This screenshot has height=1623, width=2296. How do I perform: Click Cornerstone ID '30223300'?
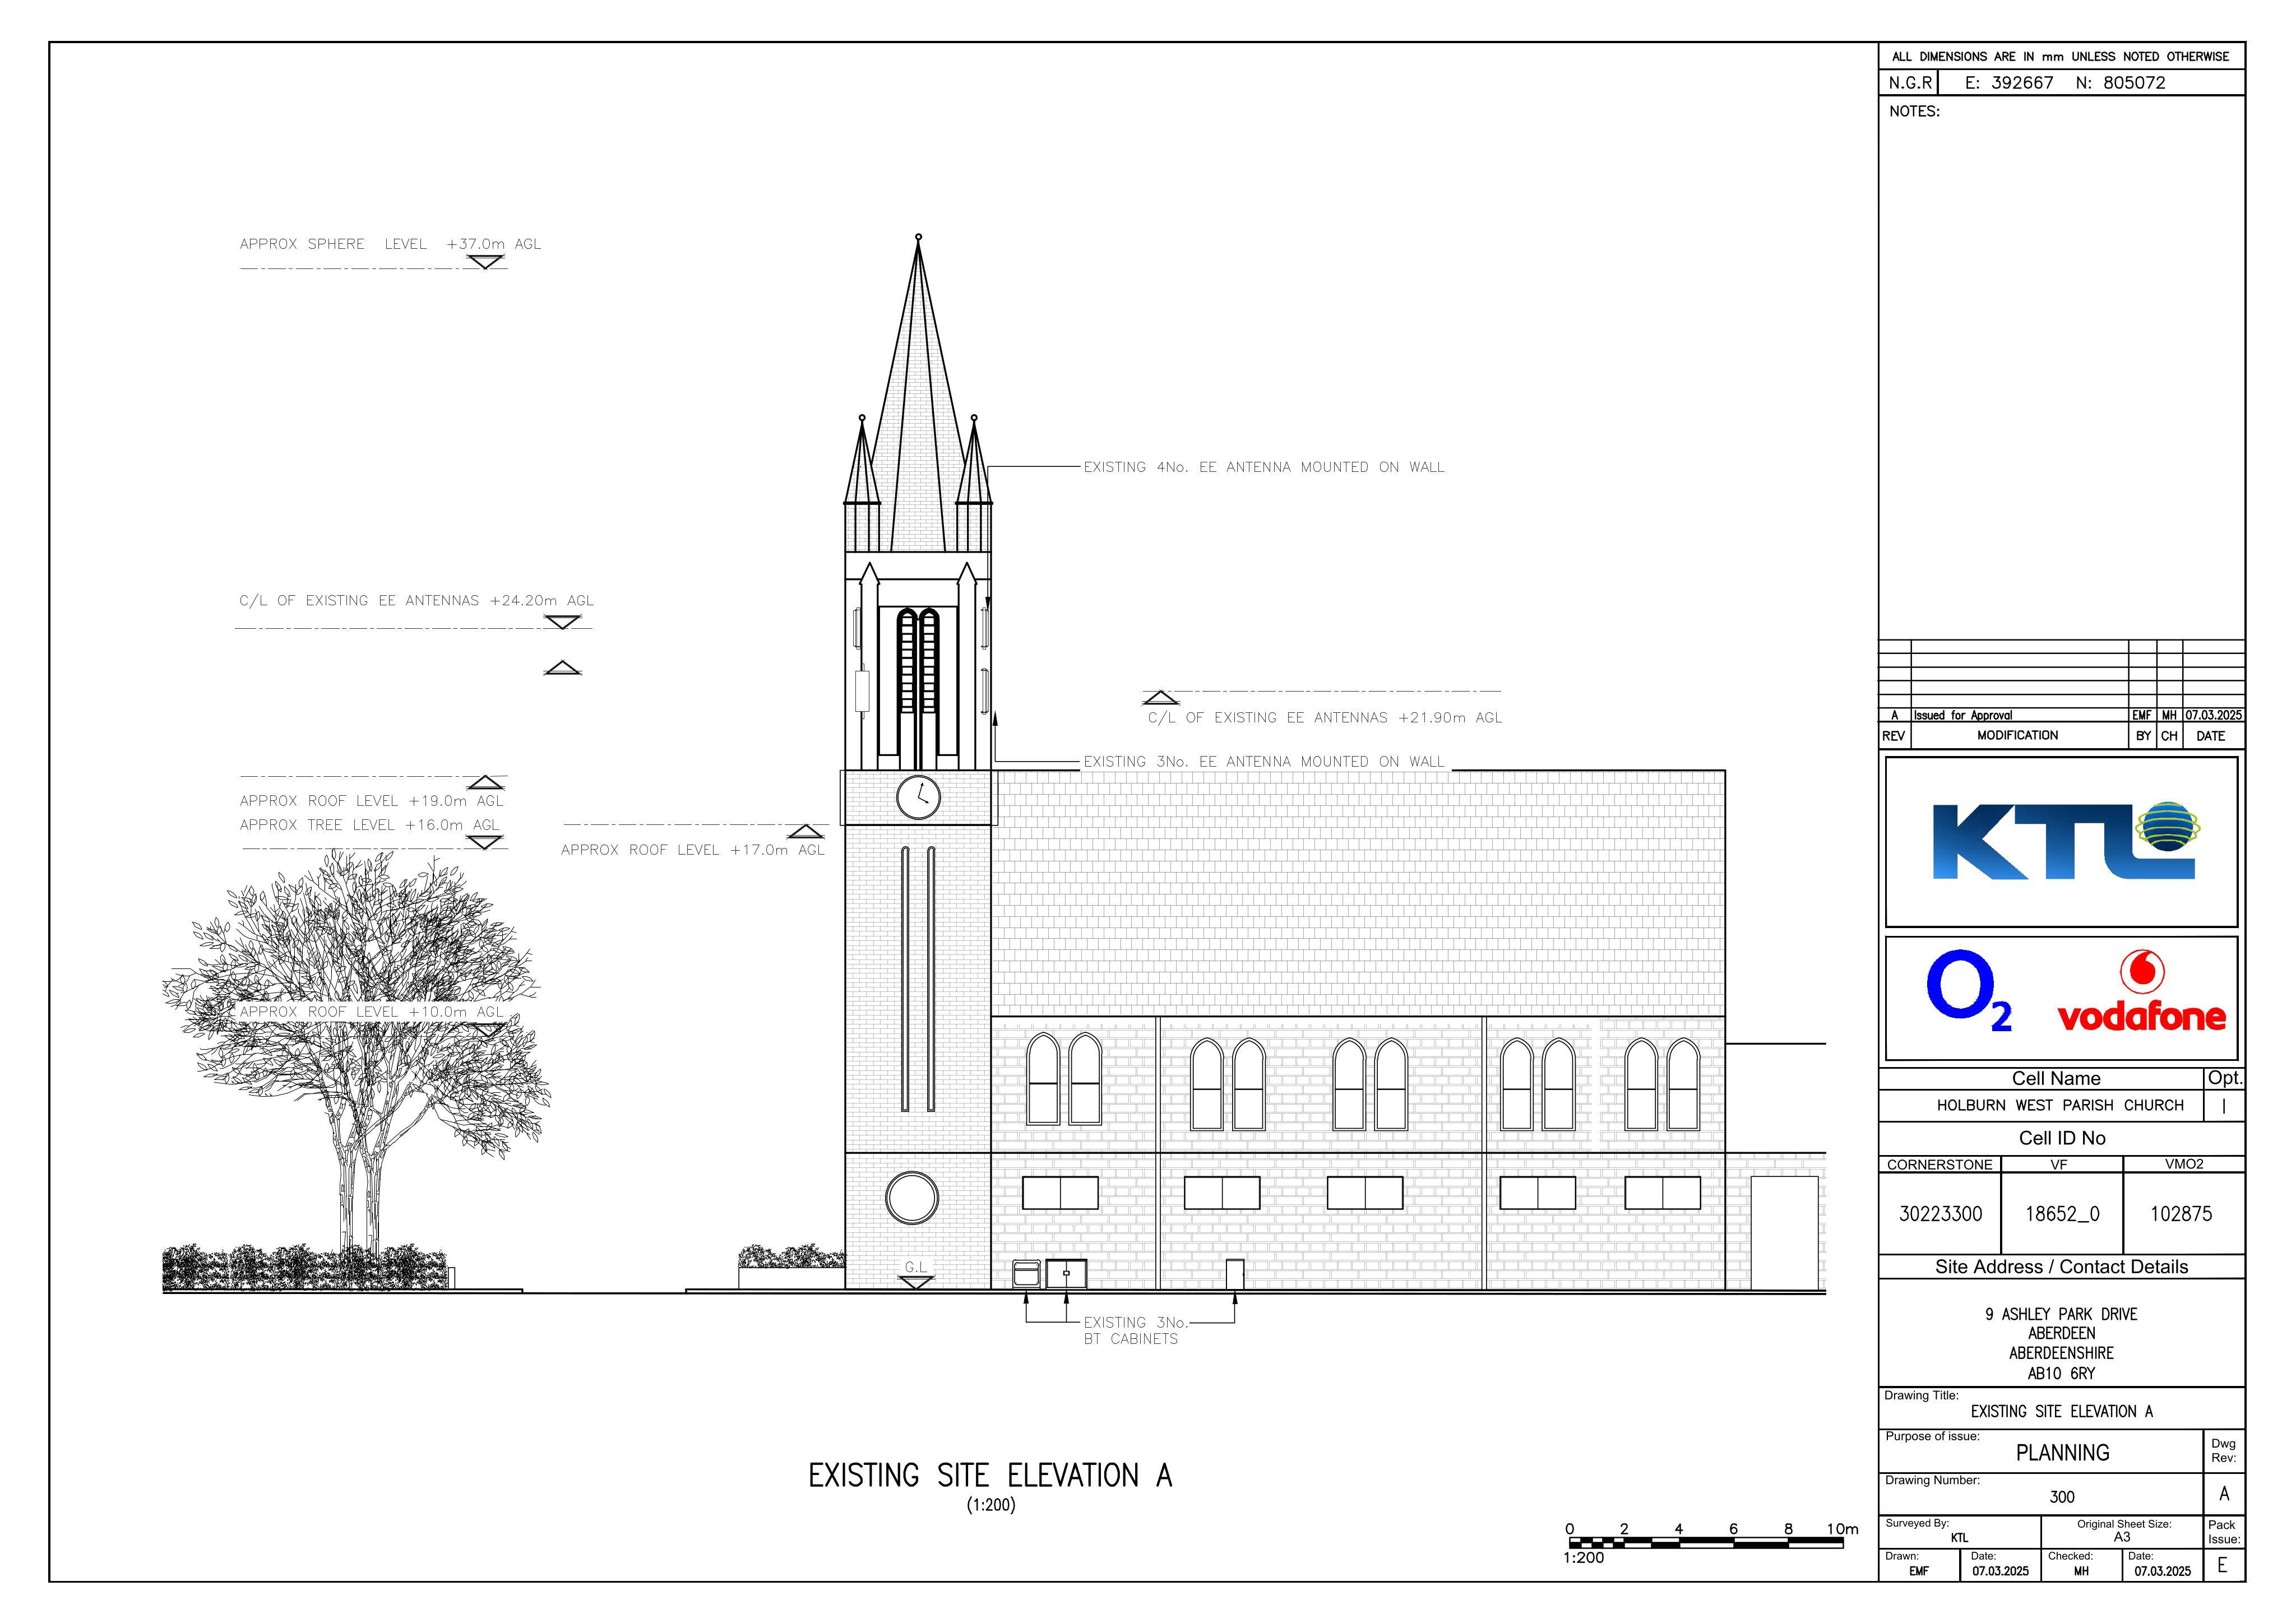(1940, 1214)
